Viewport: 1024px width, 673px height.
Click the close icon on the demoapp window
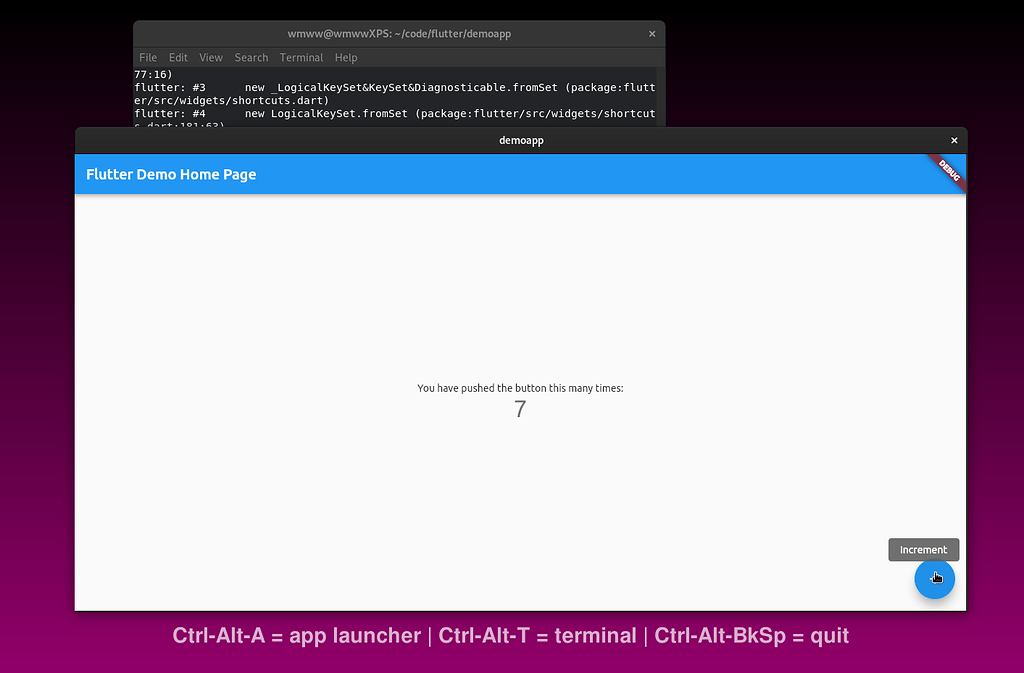click(953, 140)
